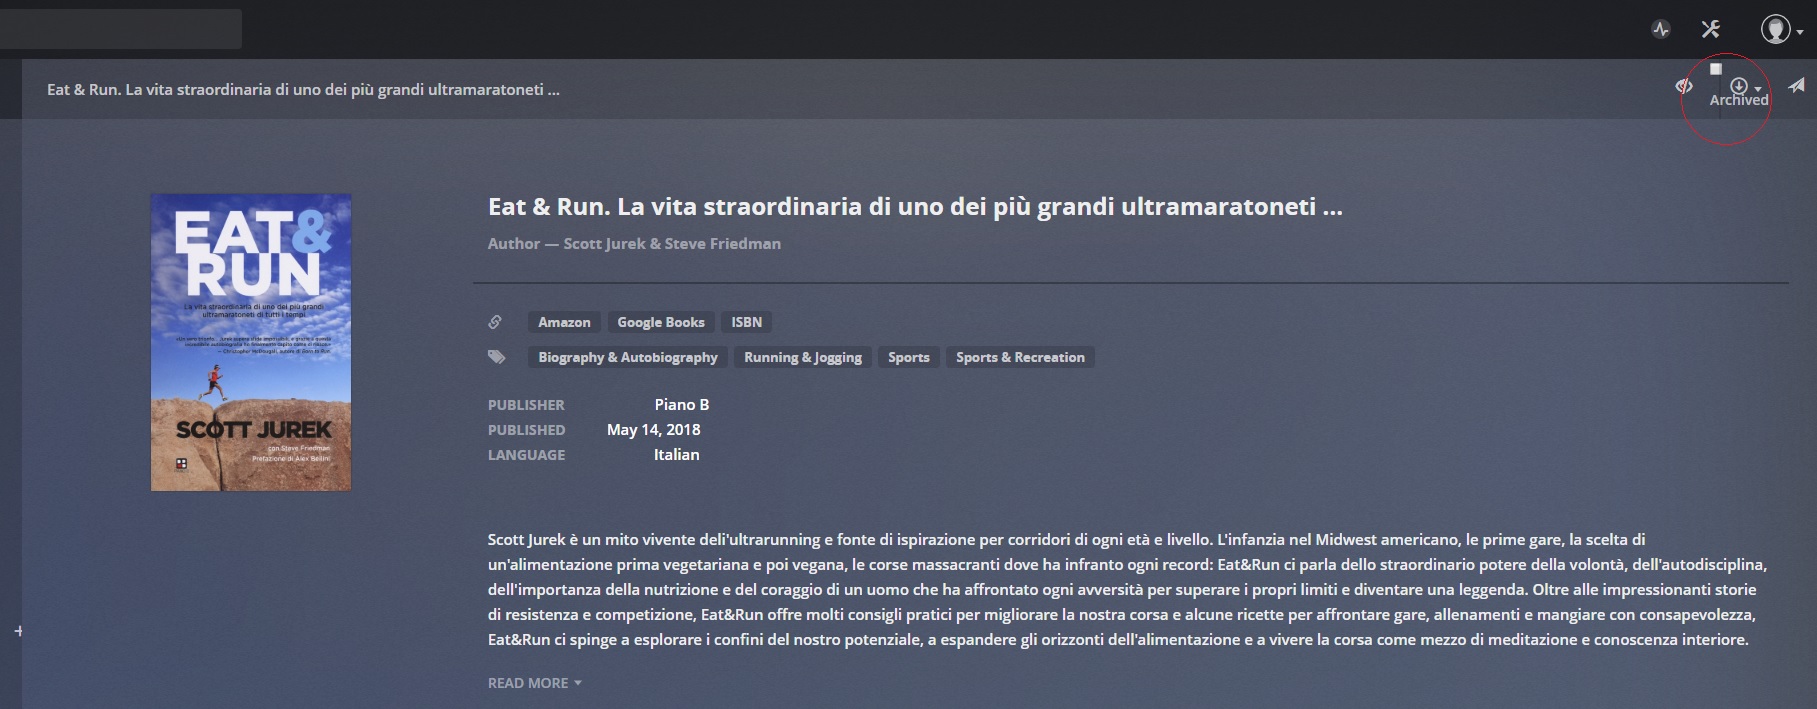Click the Italian language value
Image resolution: width=1817 pixels, height=709 pixels.
pyautogui.click(x=677, y=454)
